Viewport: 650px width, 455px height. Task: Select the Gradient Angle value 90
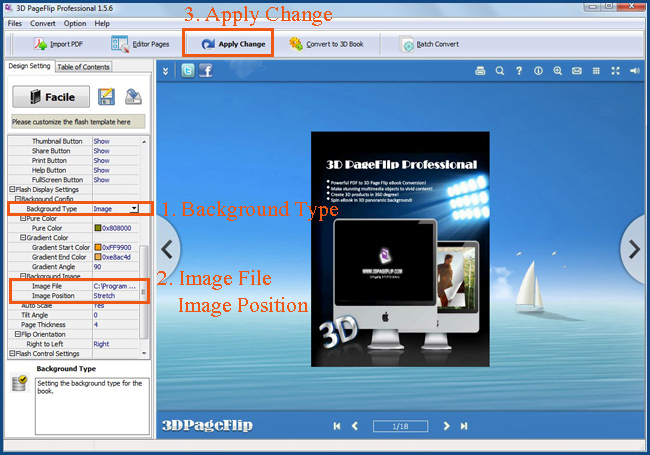[x=97, y=266]
